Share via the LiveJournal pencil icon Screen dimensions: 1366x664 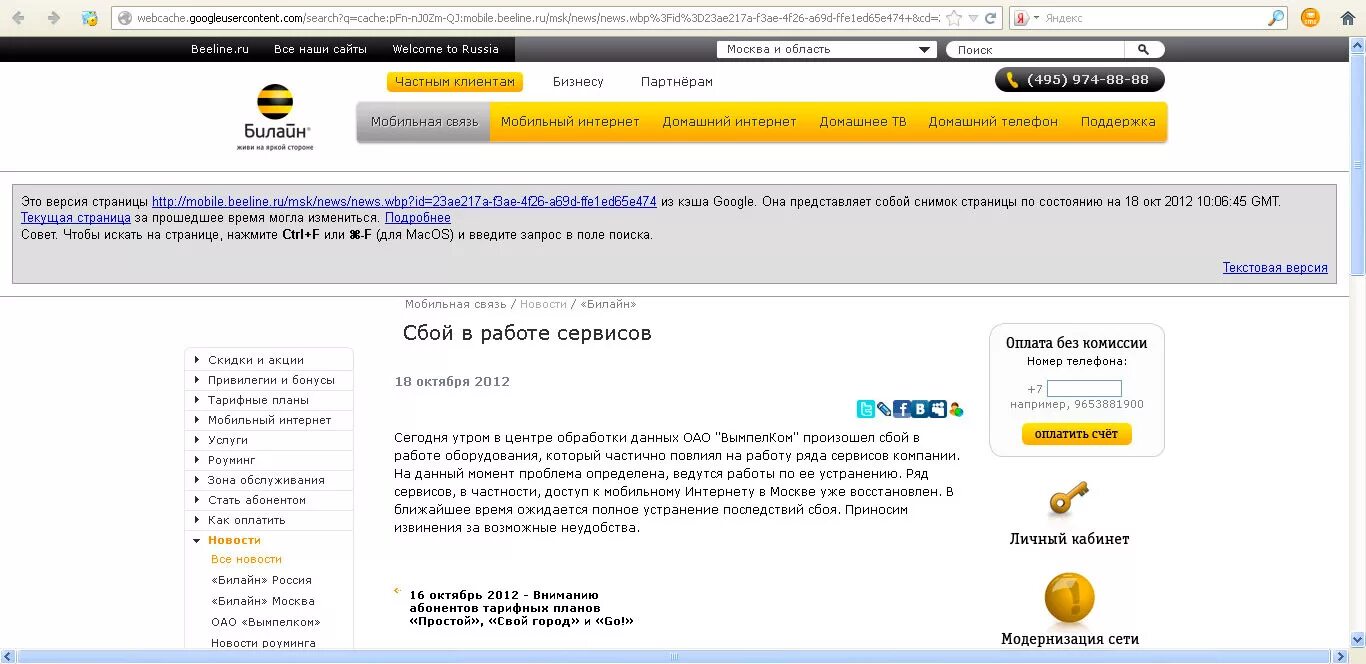(884, 409)
